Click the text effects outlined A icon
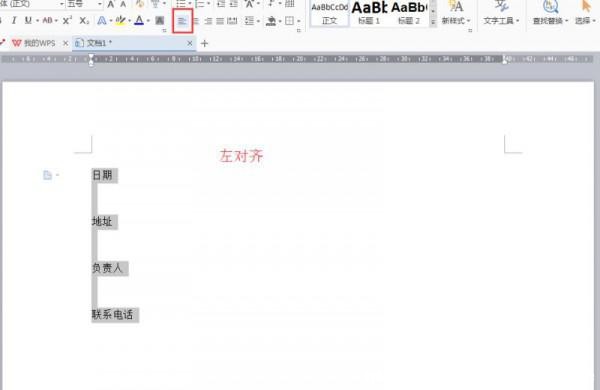This screenshot has width=600, height=390. pyautogui.click(x=102, y=20)
